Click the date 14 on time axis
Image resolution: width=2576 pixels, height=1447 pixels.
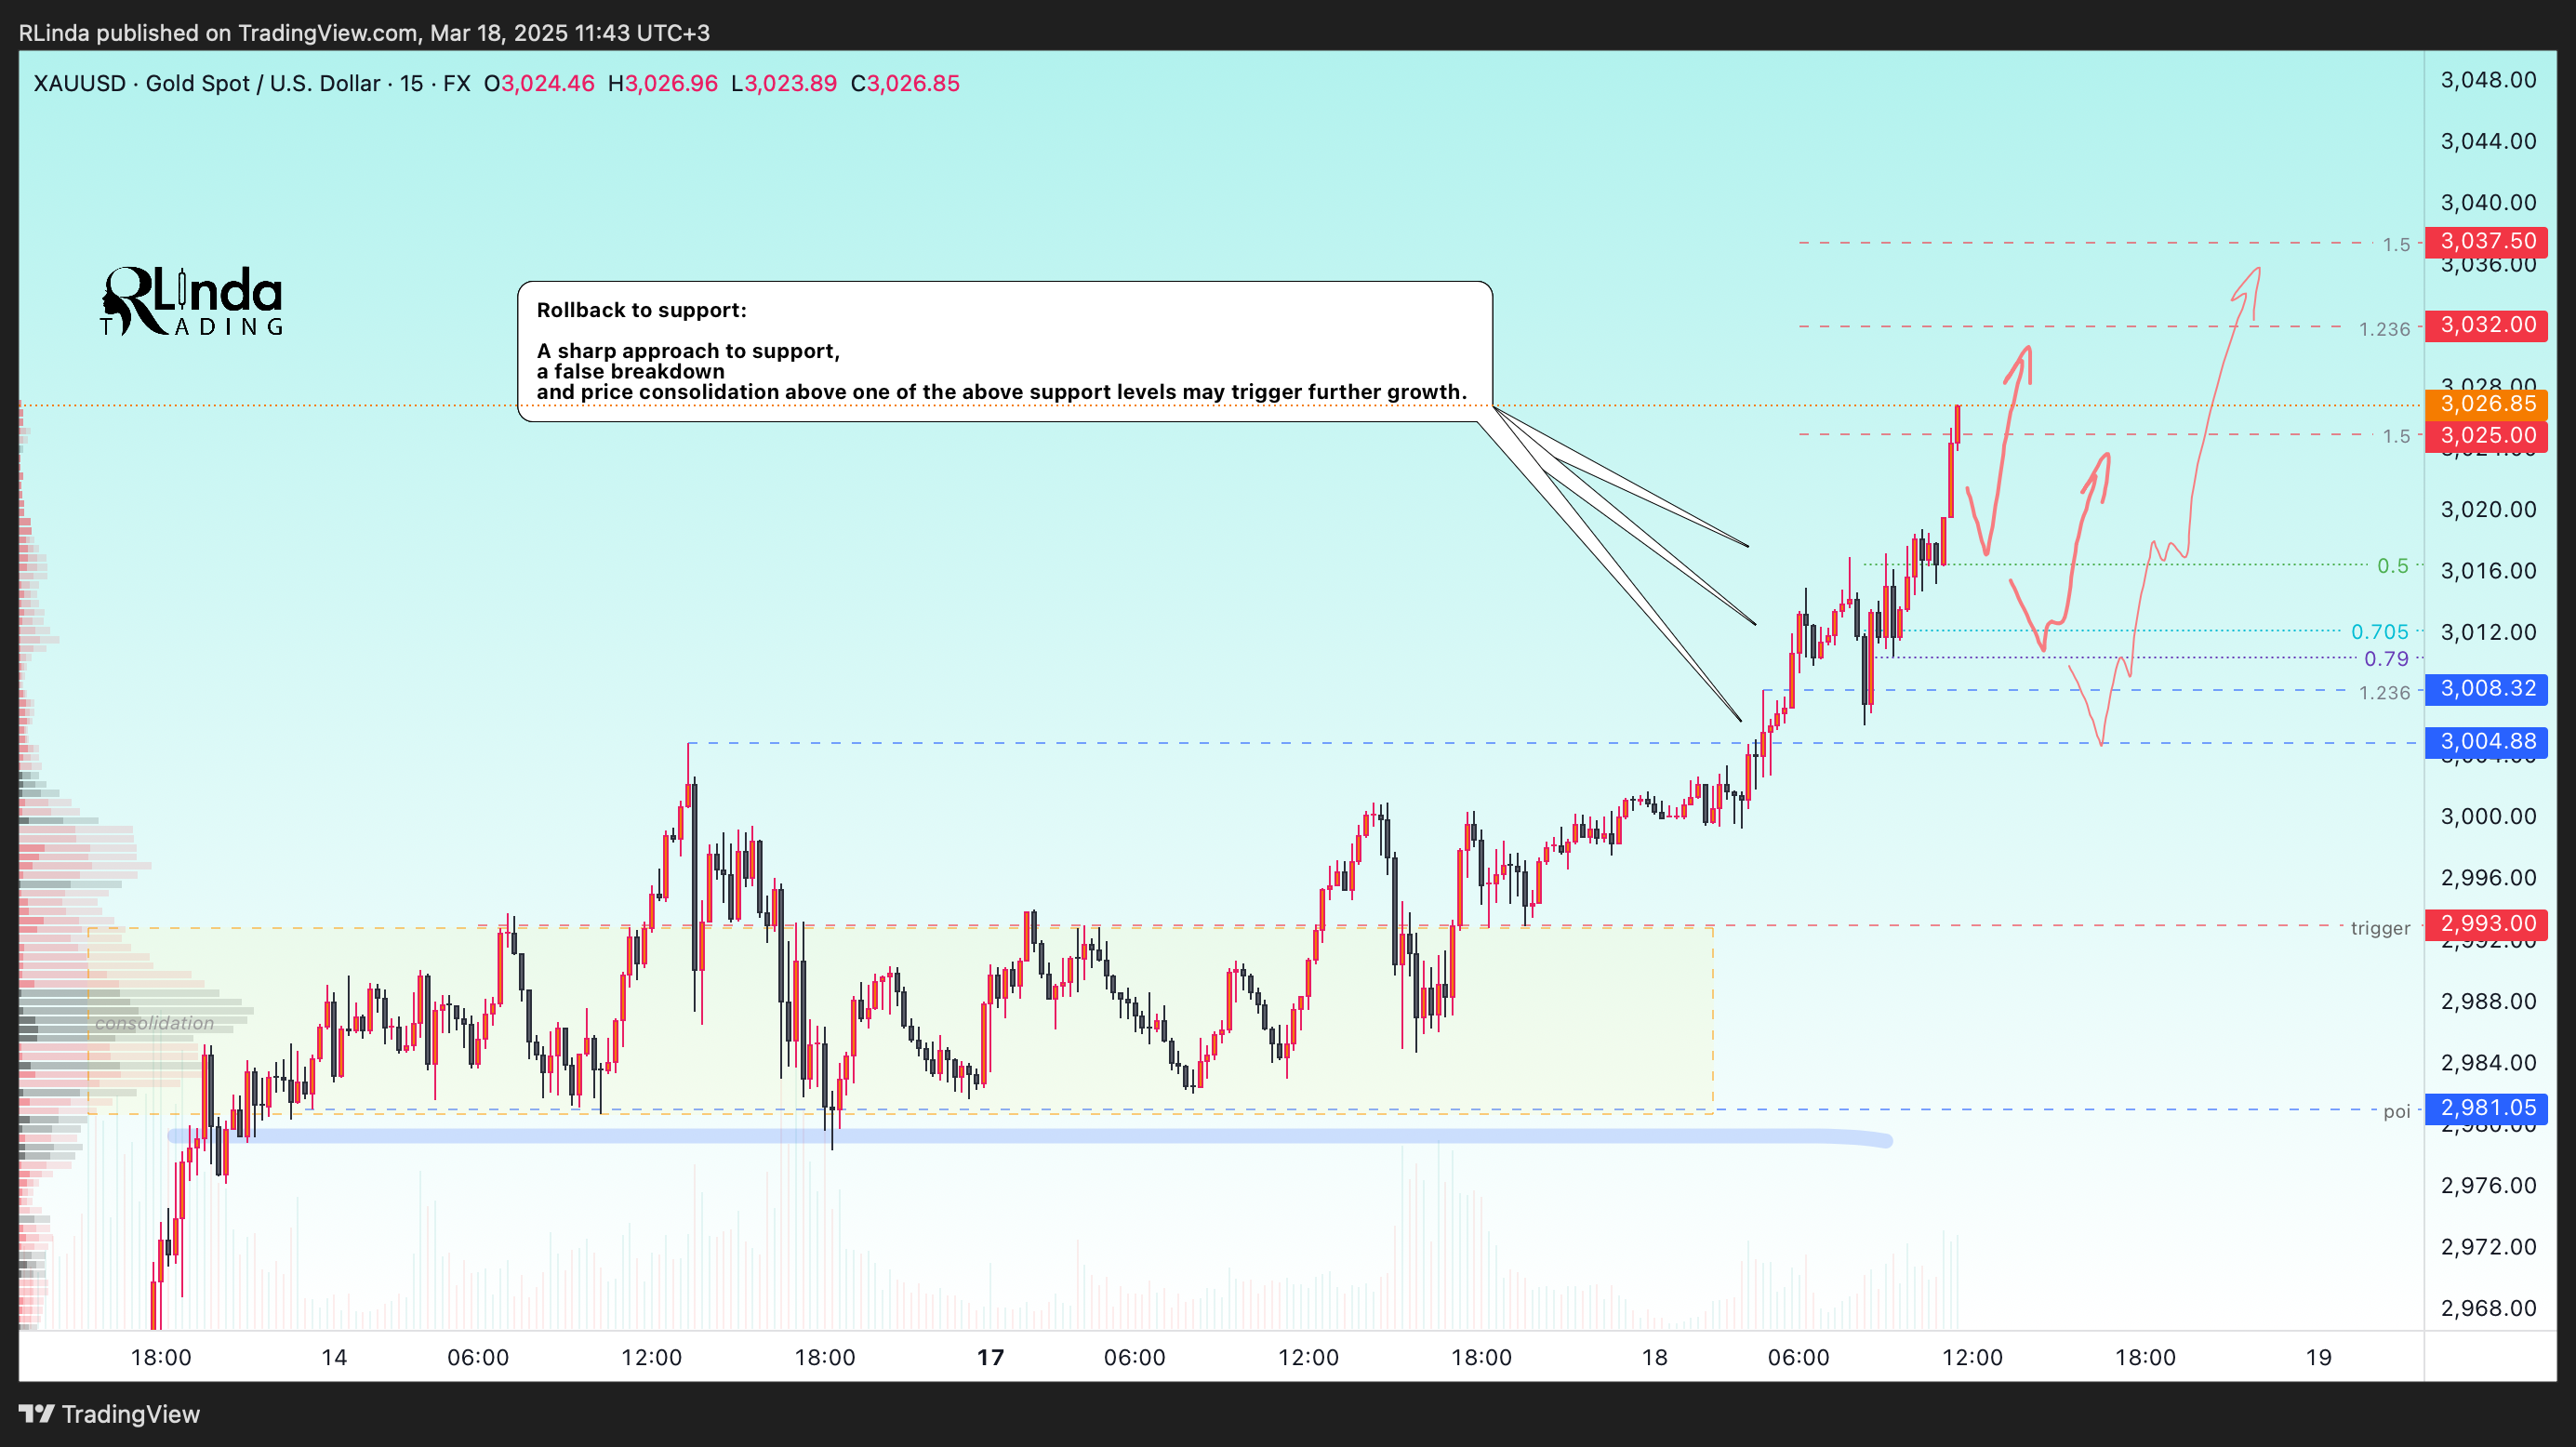pos(334,1357)
